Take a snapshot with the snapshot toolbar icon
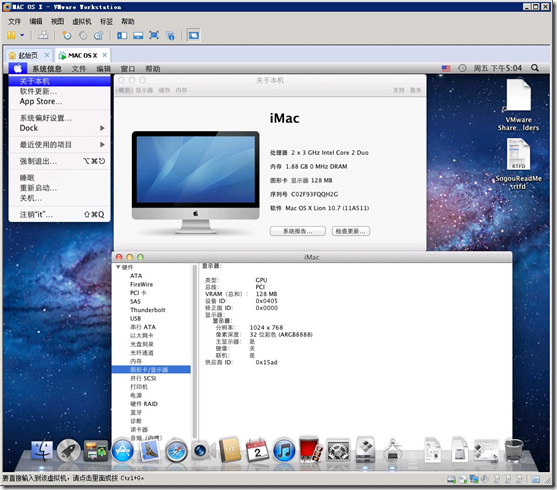This screenshot has height=490, width=557. click(x=67, y=35)
